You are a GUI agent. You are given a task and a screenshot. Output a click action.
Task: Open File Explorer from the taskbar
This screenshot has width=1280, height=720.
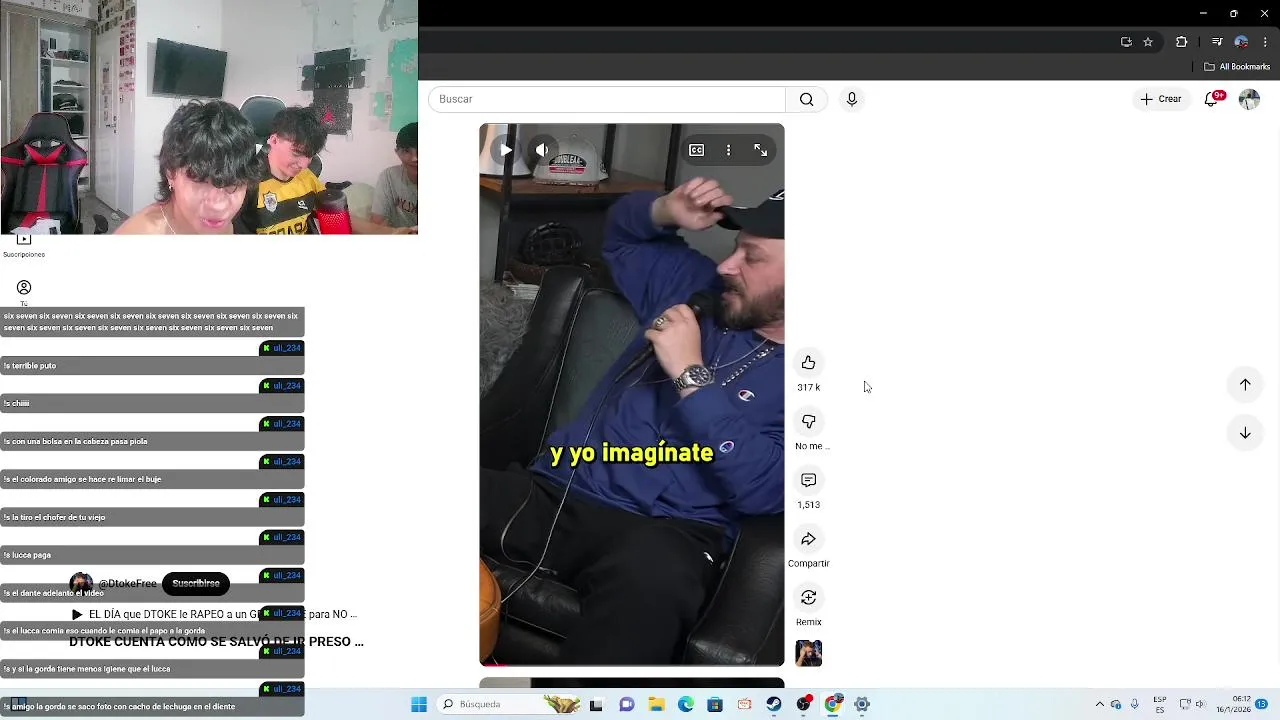[656, 704]
